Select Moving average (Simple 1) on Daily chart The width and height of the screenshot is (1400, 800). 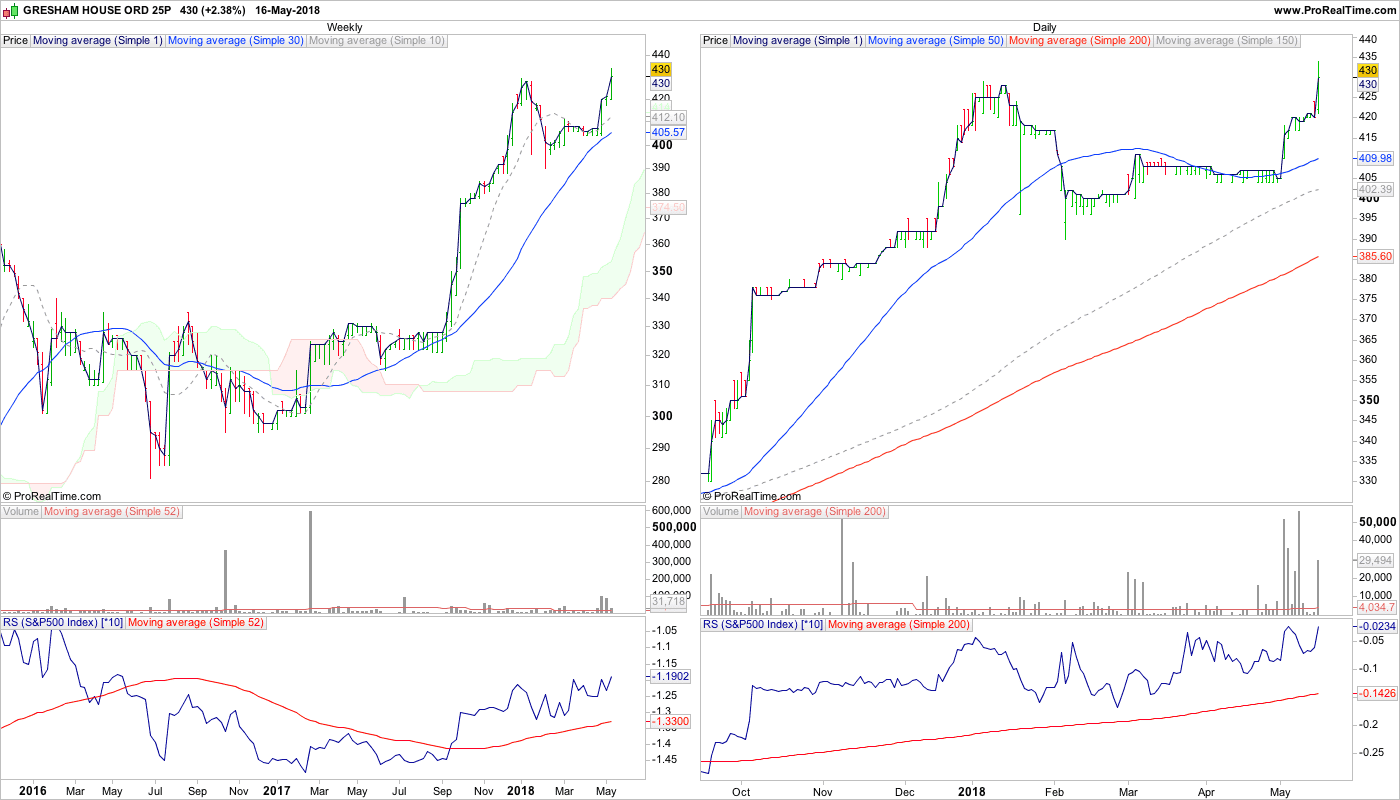click(798, 41)
